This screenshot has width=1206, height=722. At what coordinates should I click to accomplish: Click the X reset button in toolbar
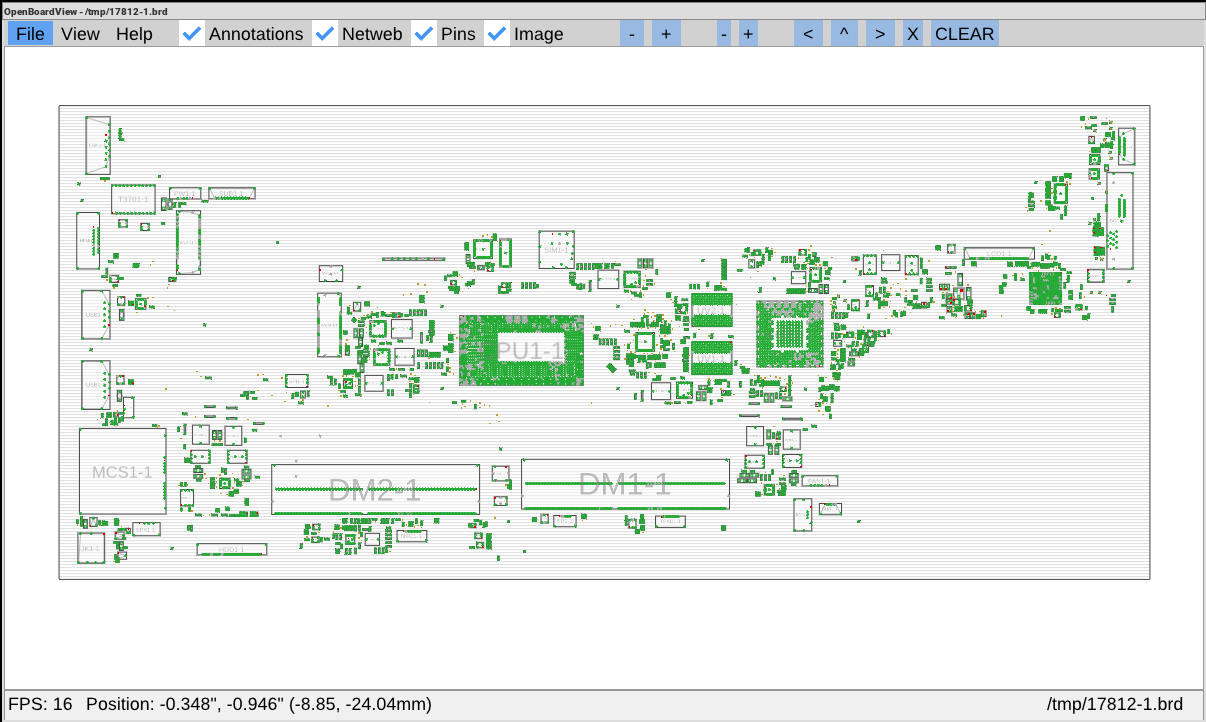912,34
